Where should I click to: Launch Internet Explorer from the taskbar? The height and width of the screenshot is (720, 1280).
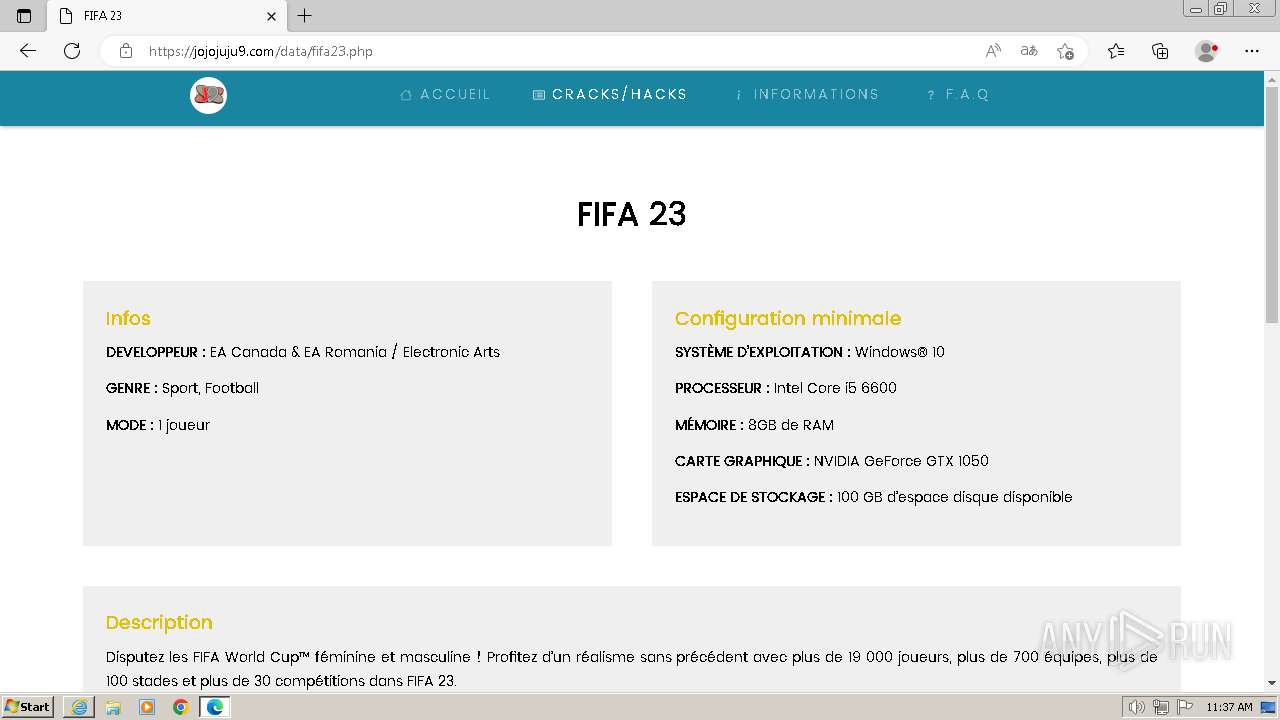click(x=79, y=707)
